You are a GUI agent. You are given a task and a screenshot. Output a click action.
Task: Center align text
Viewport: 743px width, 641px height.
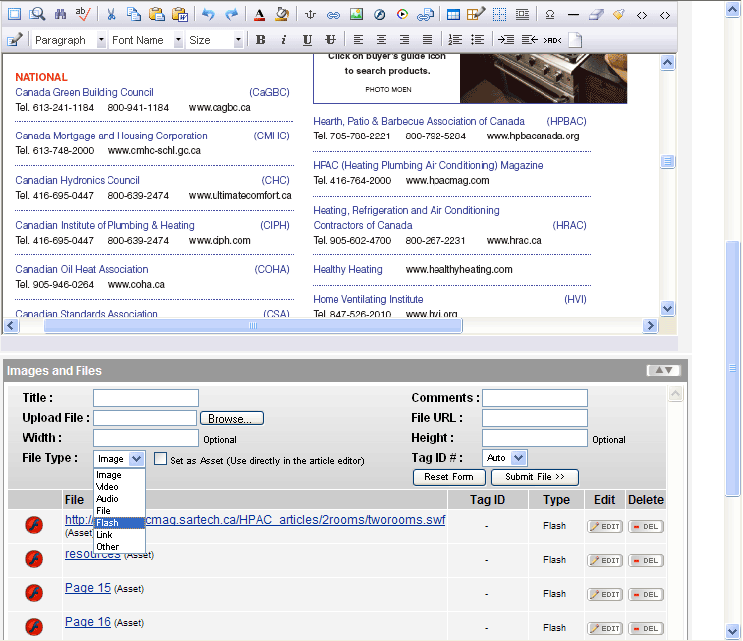pyautogui.click(x=381, y=40)
